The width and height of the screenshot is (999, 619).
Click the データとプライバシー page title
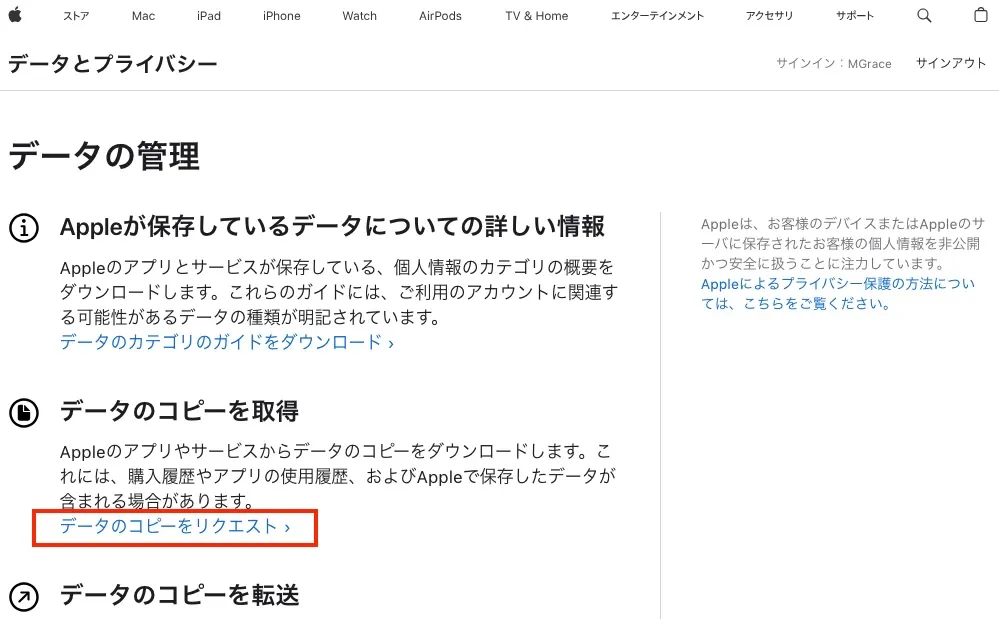pos(113,64)
